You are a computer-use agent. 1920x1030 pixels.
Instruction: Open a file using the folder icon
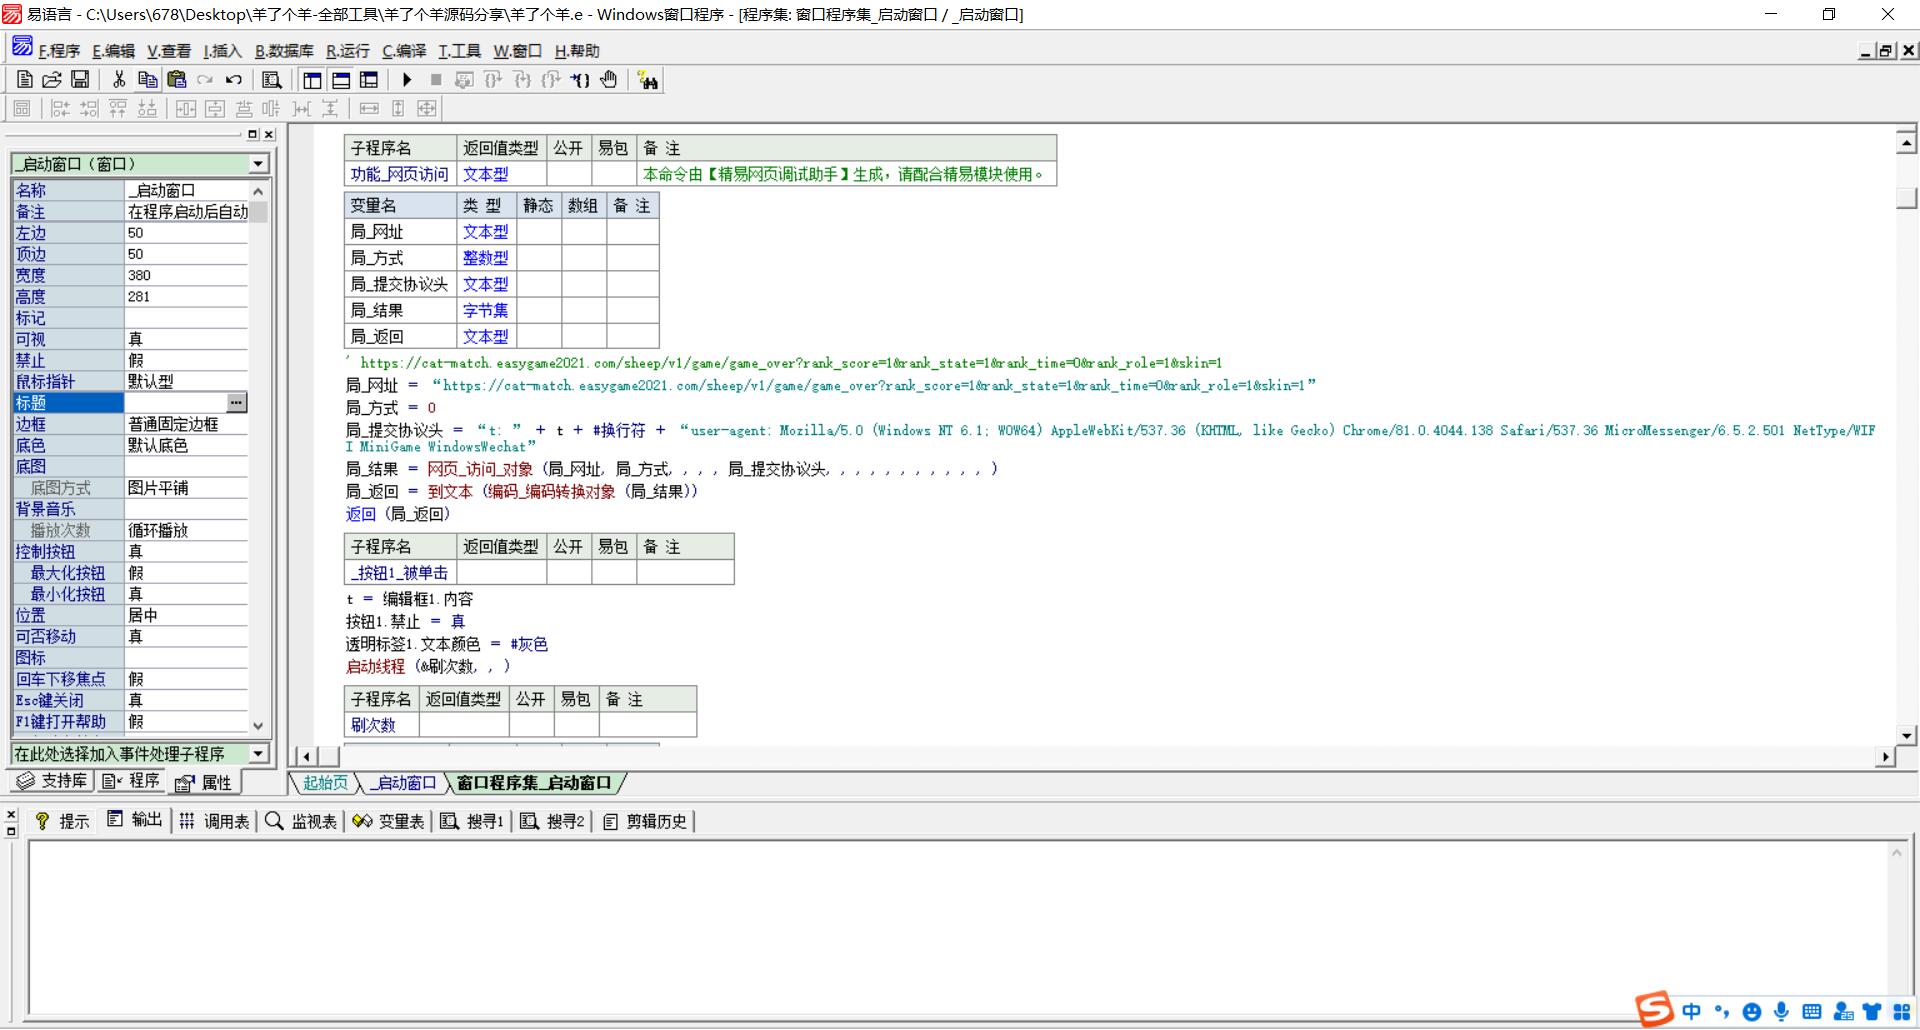click(52, 80)
